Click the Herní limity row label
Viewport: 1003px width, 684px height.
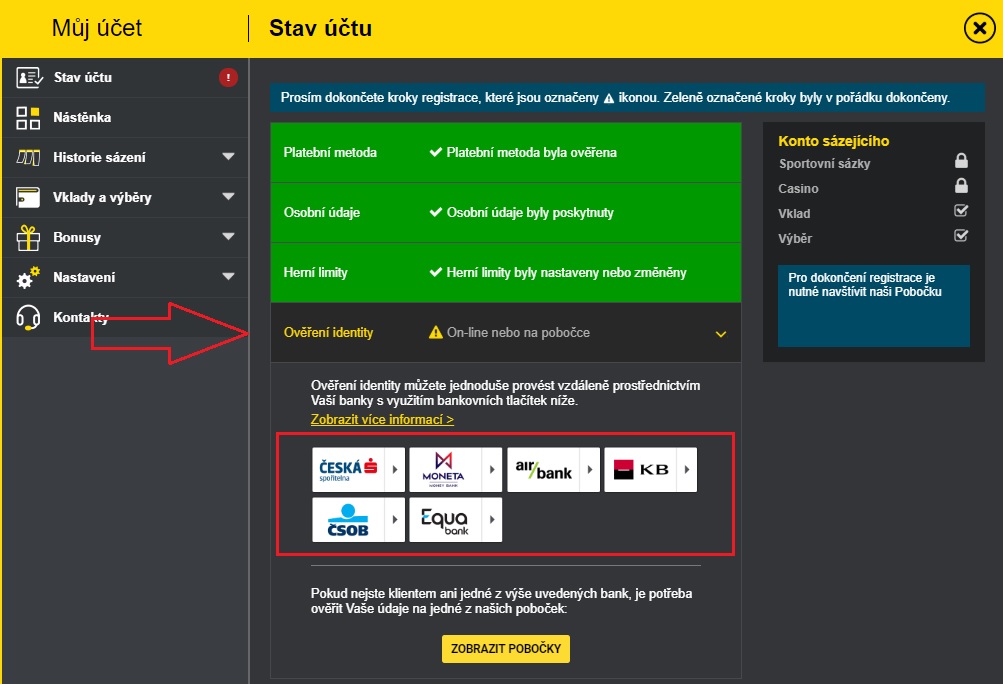[315, 273]
